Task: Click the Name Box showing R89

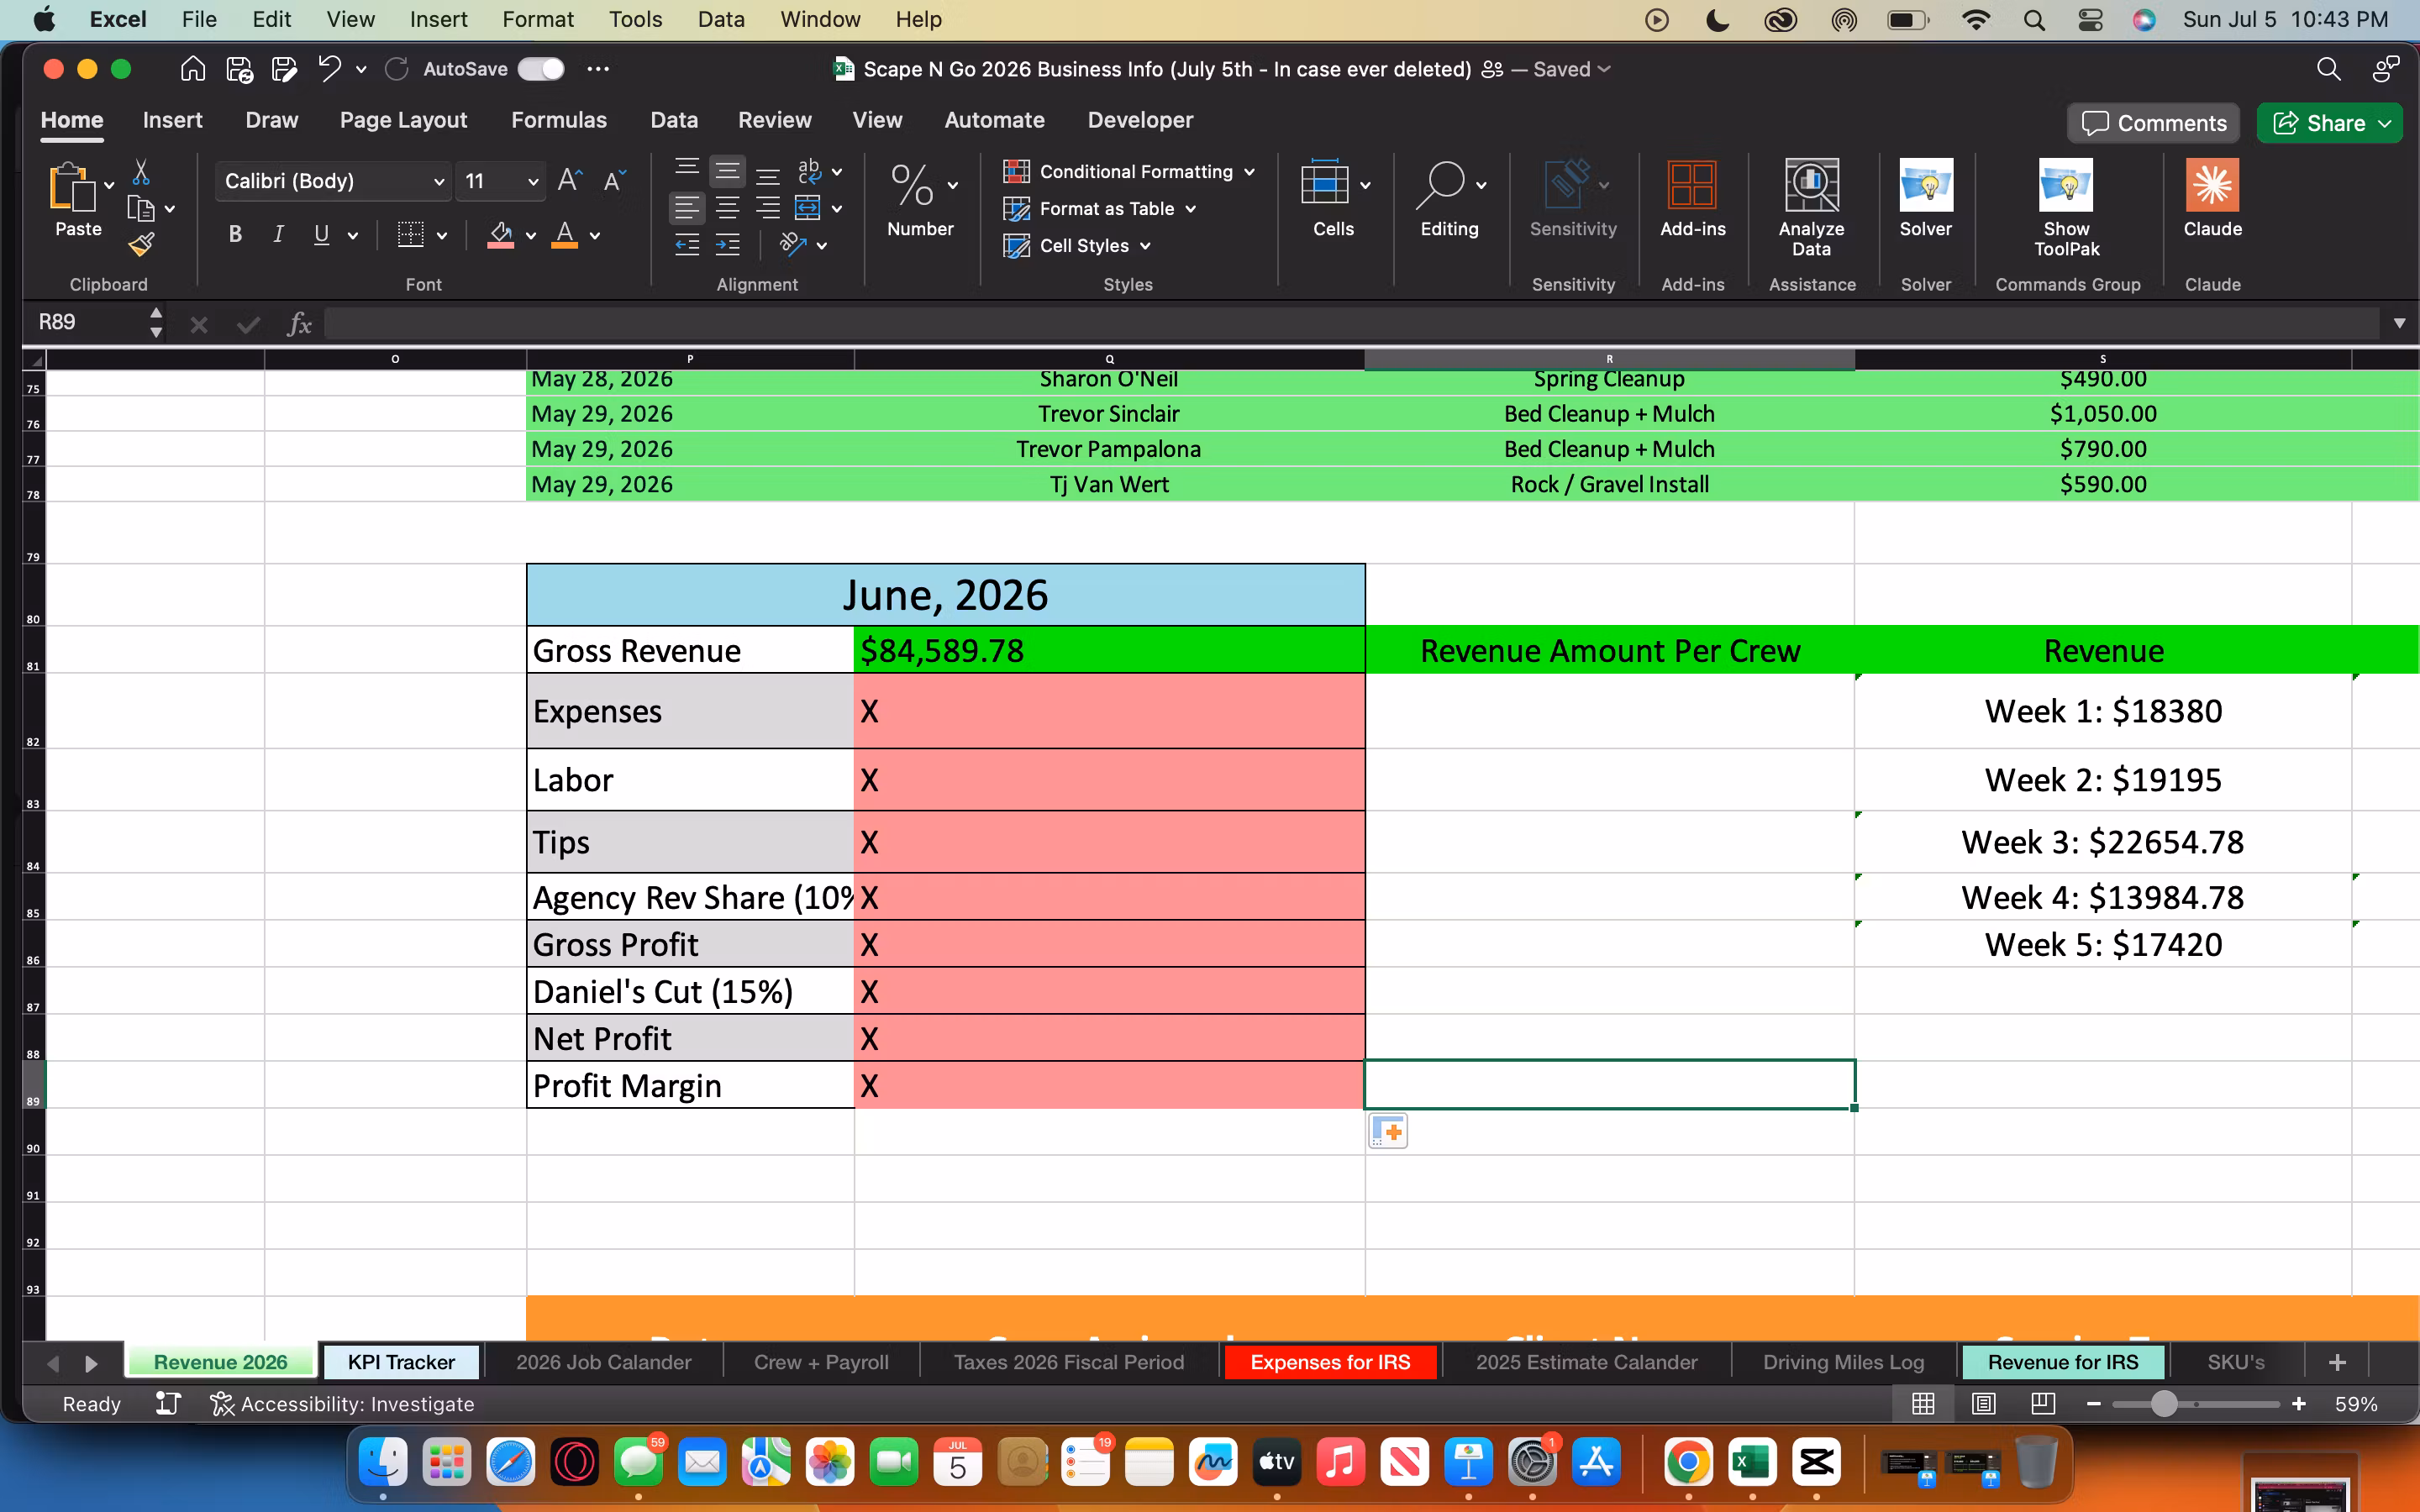Action: [x=90, y=322]
